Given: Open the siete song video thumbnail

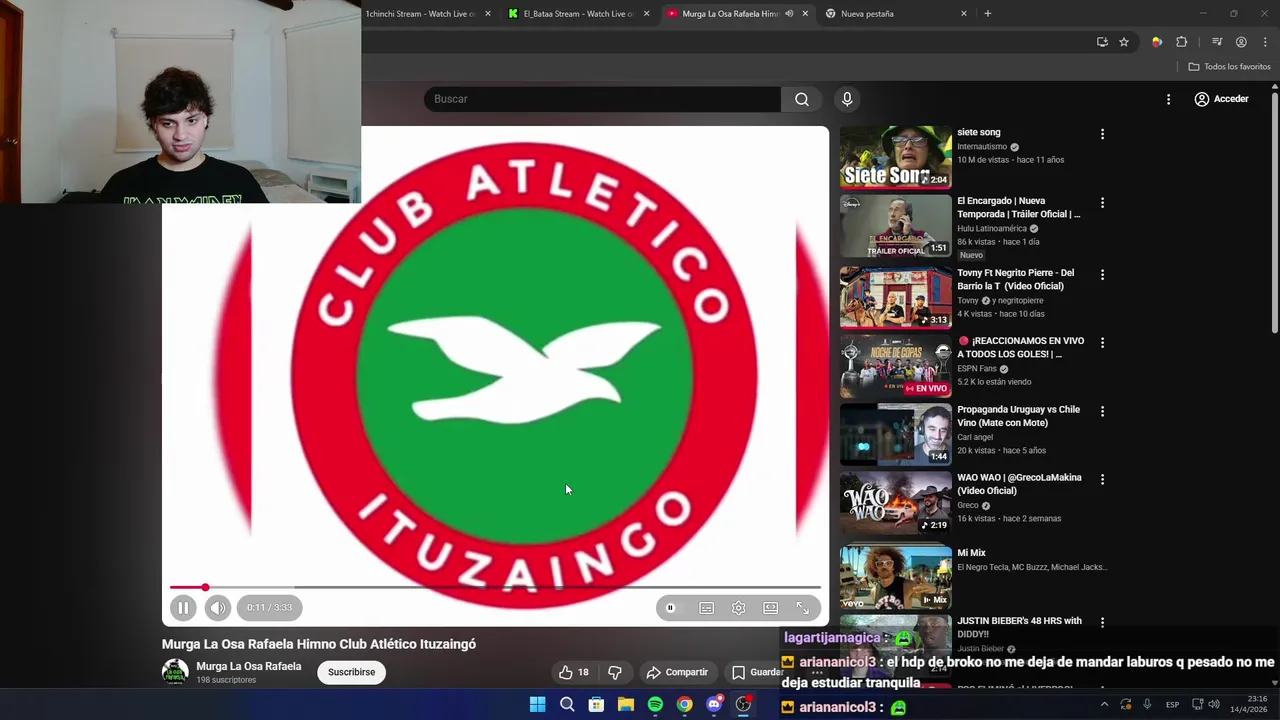Looking at the screenshot, I should click(895, 157).
